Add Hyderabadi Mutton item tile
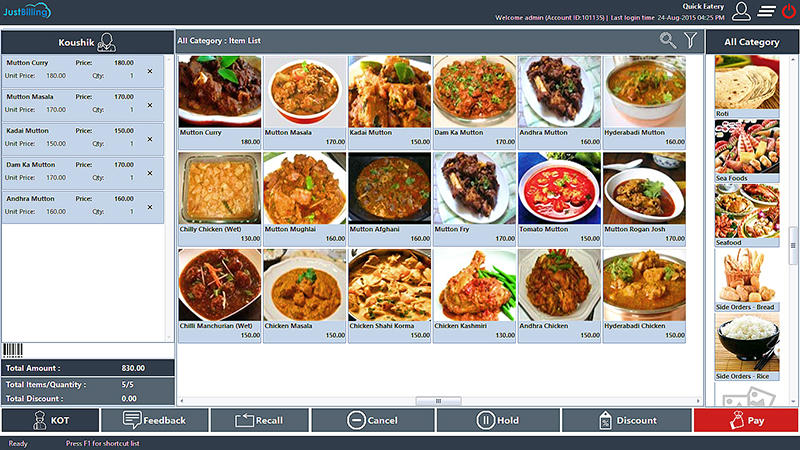 pos(644,102)
